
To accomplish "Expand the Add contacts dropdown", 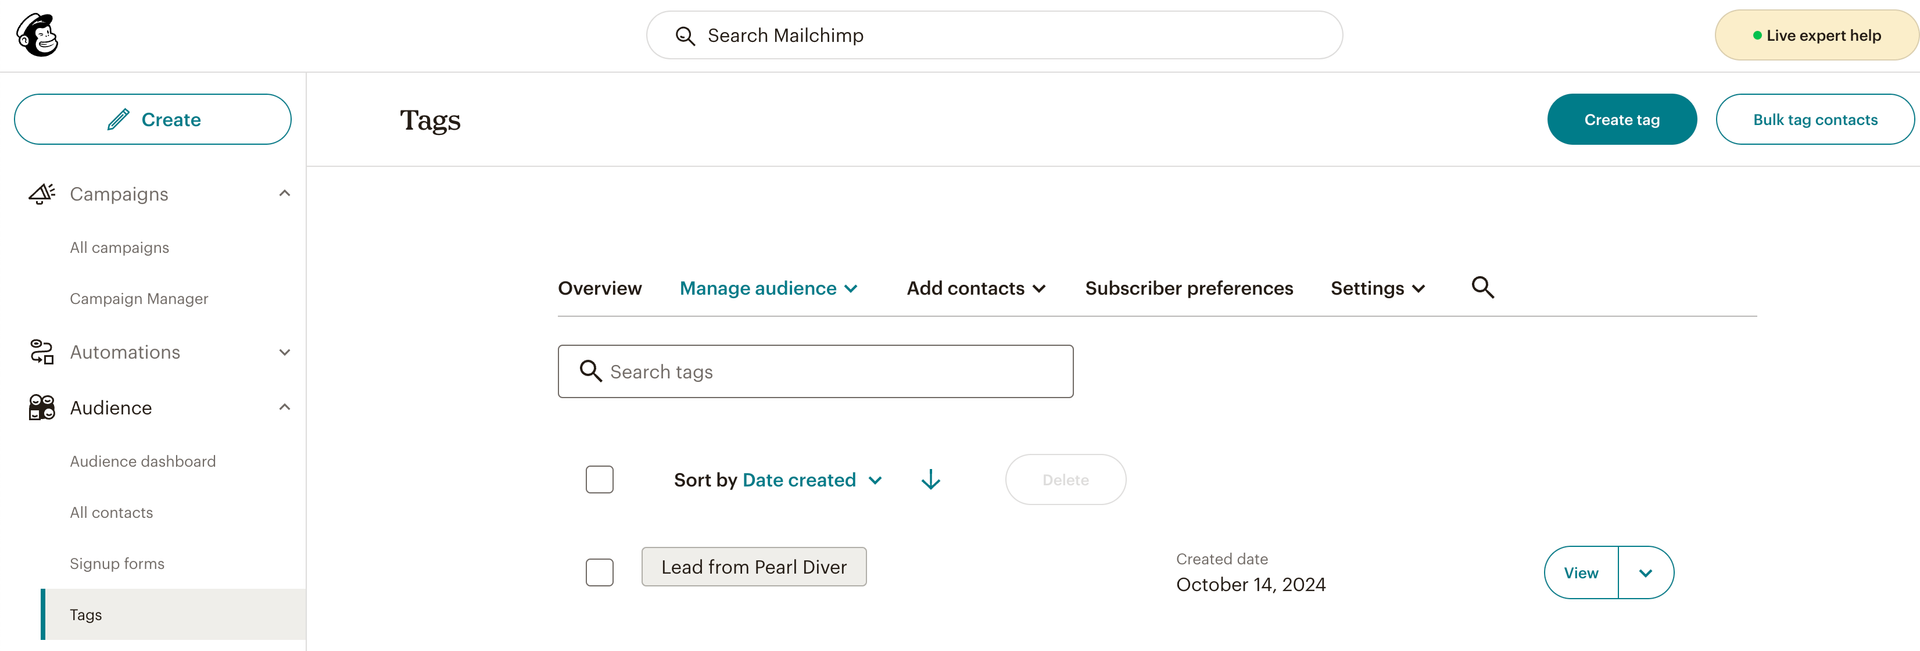I will tap(976, 288).
